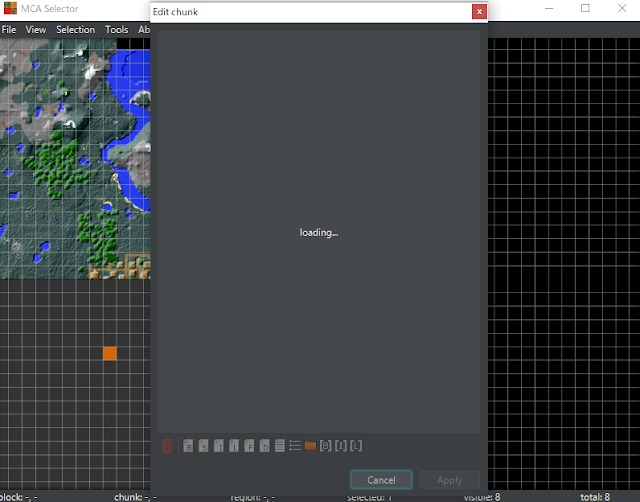Add a Long Array tag ([L] icon)
Image resolution: width=640 pixels, height=502 pixels.
click(356, 446)
